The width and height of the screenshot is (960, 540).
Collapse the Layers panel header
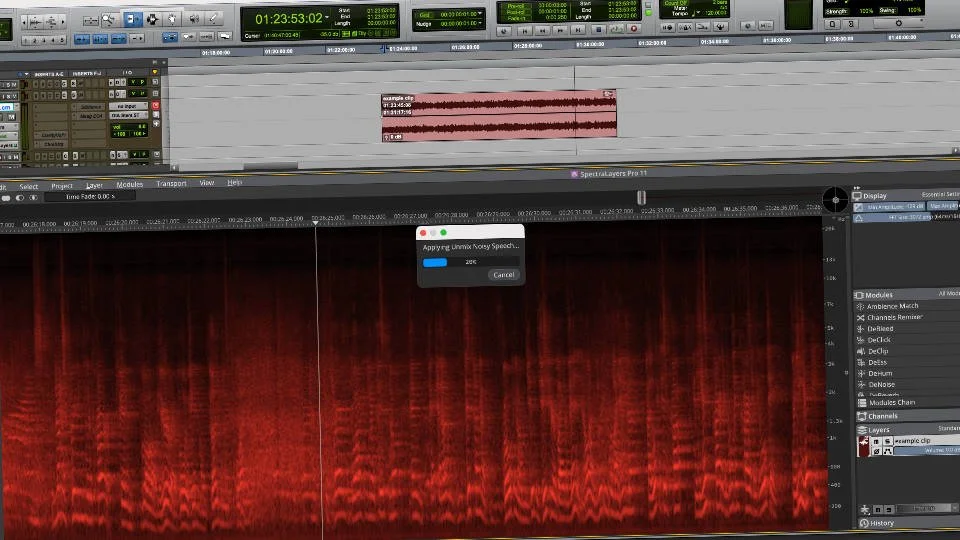pos(907,429)
